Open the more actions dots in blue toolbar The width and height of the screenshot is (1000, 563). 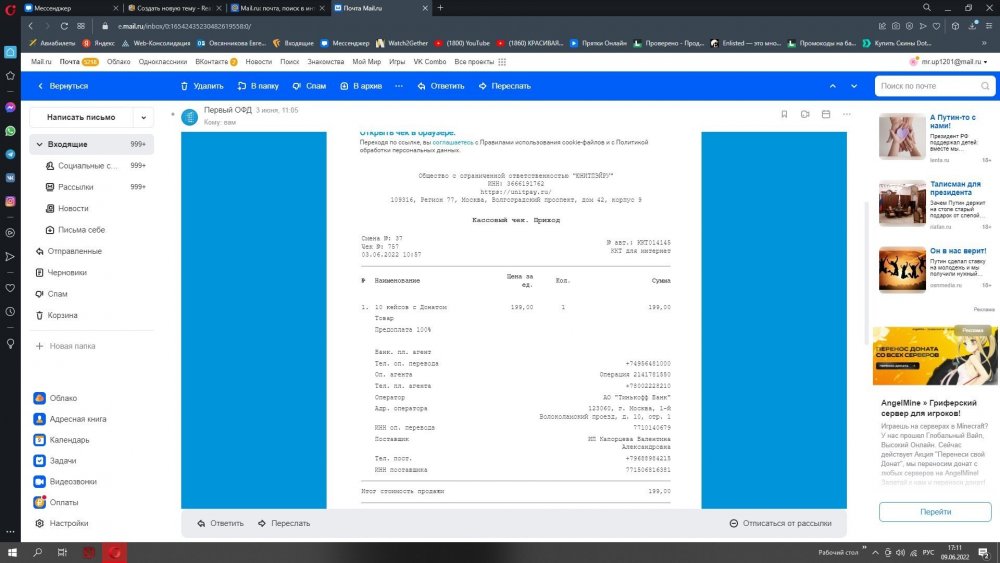(x=399, y=86)
